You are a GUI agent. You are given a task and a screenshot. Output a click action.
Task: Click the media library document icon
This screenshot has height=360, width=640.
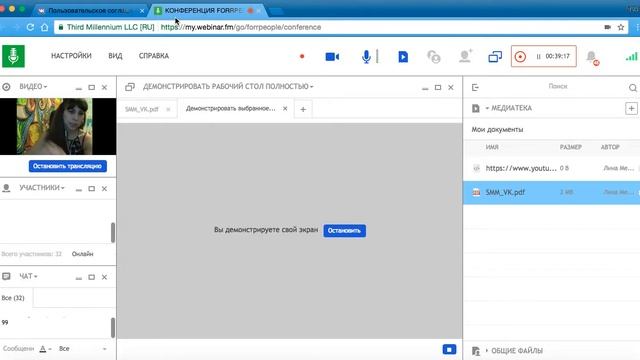[476, 109]
